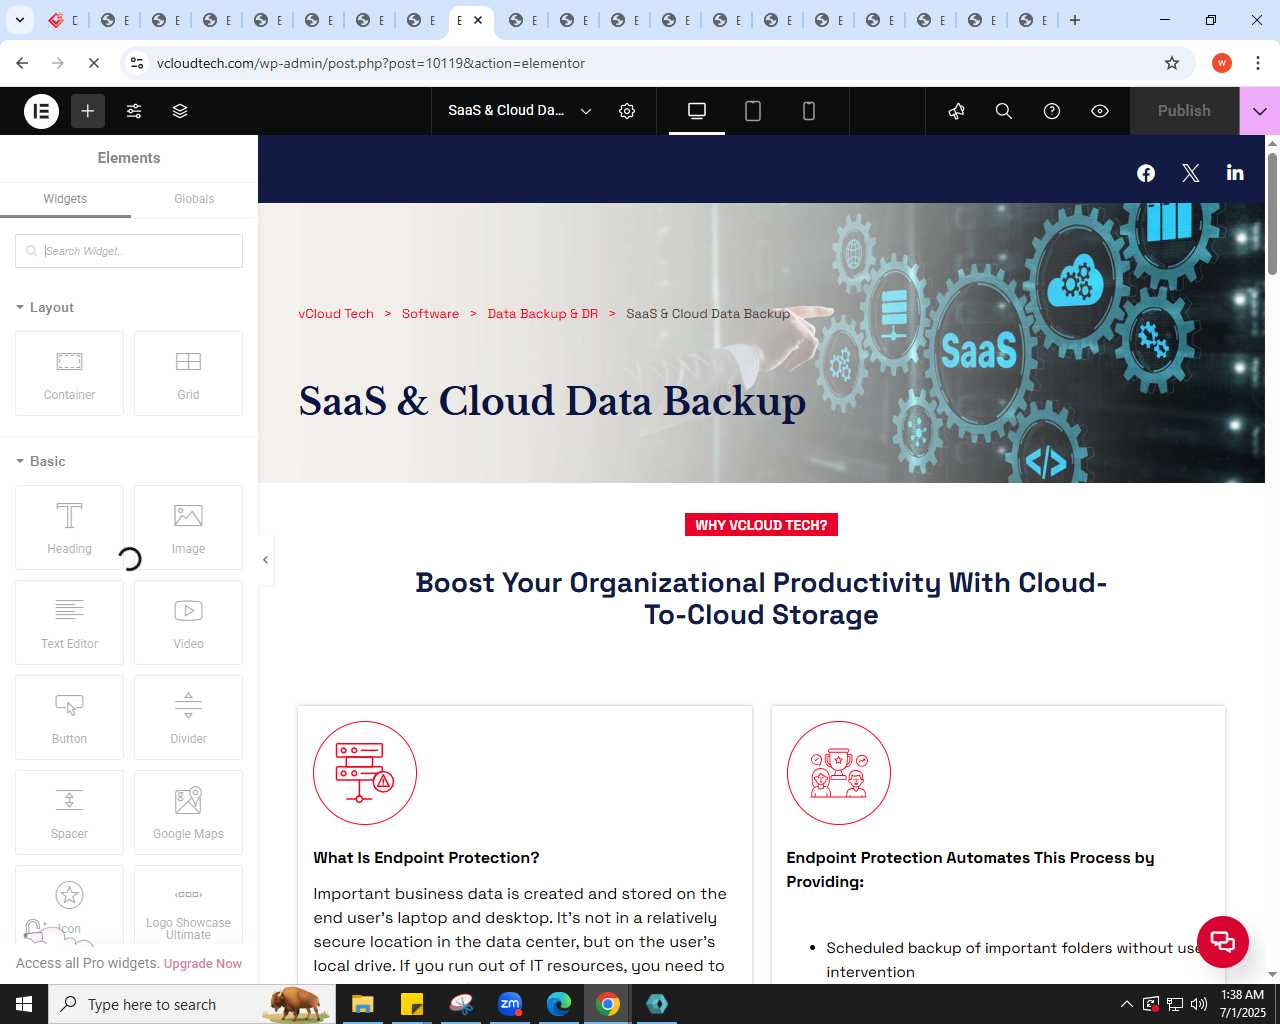Go back with browser back arrow
This screenshot has height=1024, width=1280.
pos(22,63)
